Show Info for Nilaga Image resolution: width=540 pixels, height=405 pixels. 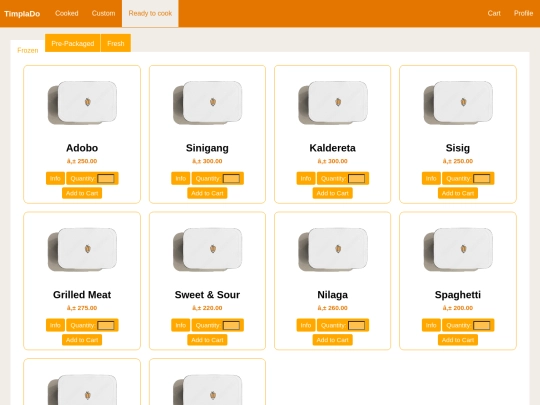tap(306, 325)
